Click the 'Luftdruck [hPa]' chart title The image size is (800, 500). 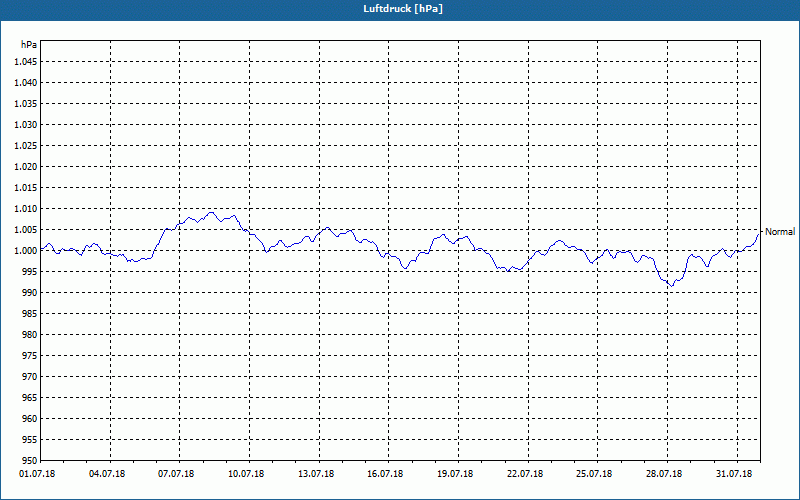[403, 9]
